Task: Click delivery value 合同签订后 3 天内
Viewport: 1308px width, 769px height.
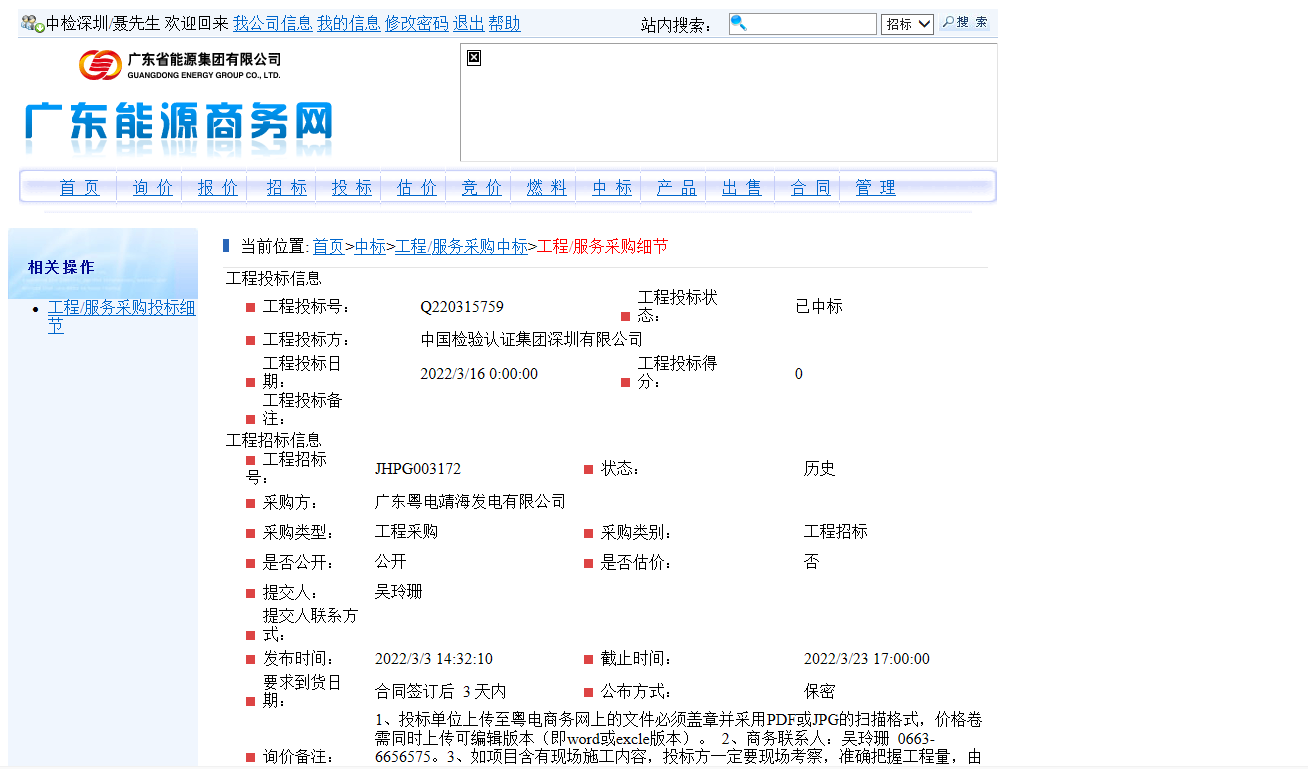Action: click(441, 692)
